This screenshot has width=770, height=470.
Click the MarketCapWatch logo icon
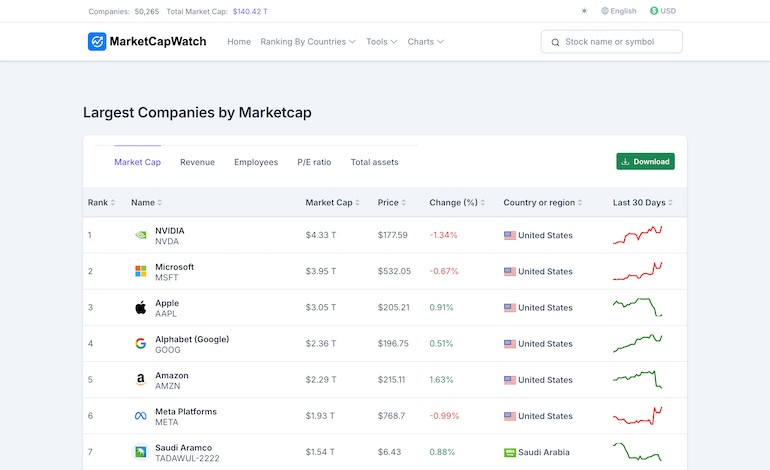tap(97, 42)
